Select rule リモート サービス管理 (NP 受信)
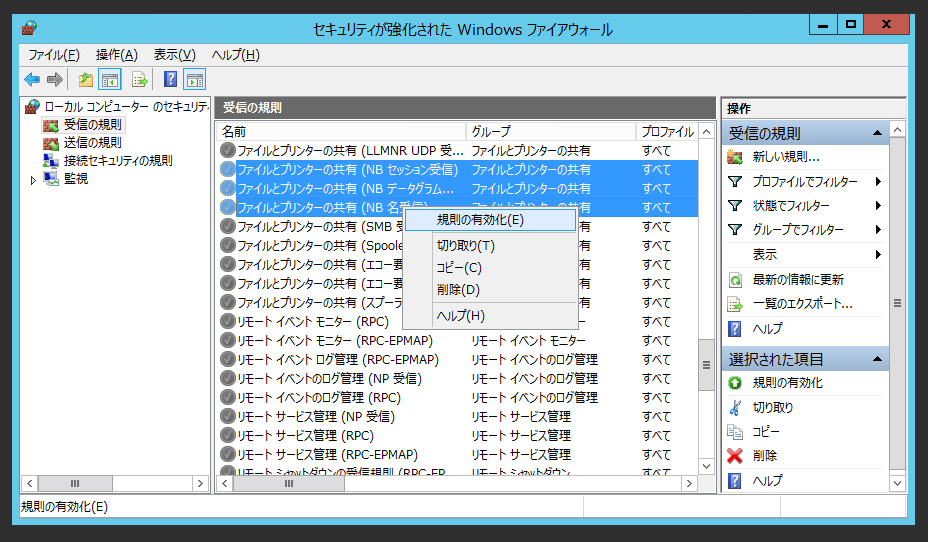The width and height of the screenshot is (928, 542). click(x=316, y=417)
